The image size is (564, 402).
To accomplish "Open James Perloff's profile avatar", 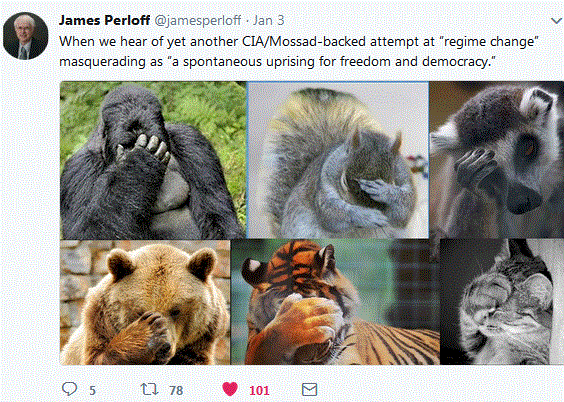I will point(26,35).
